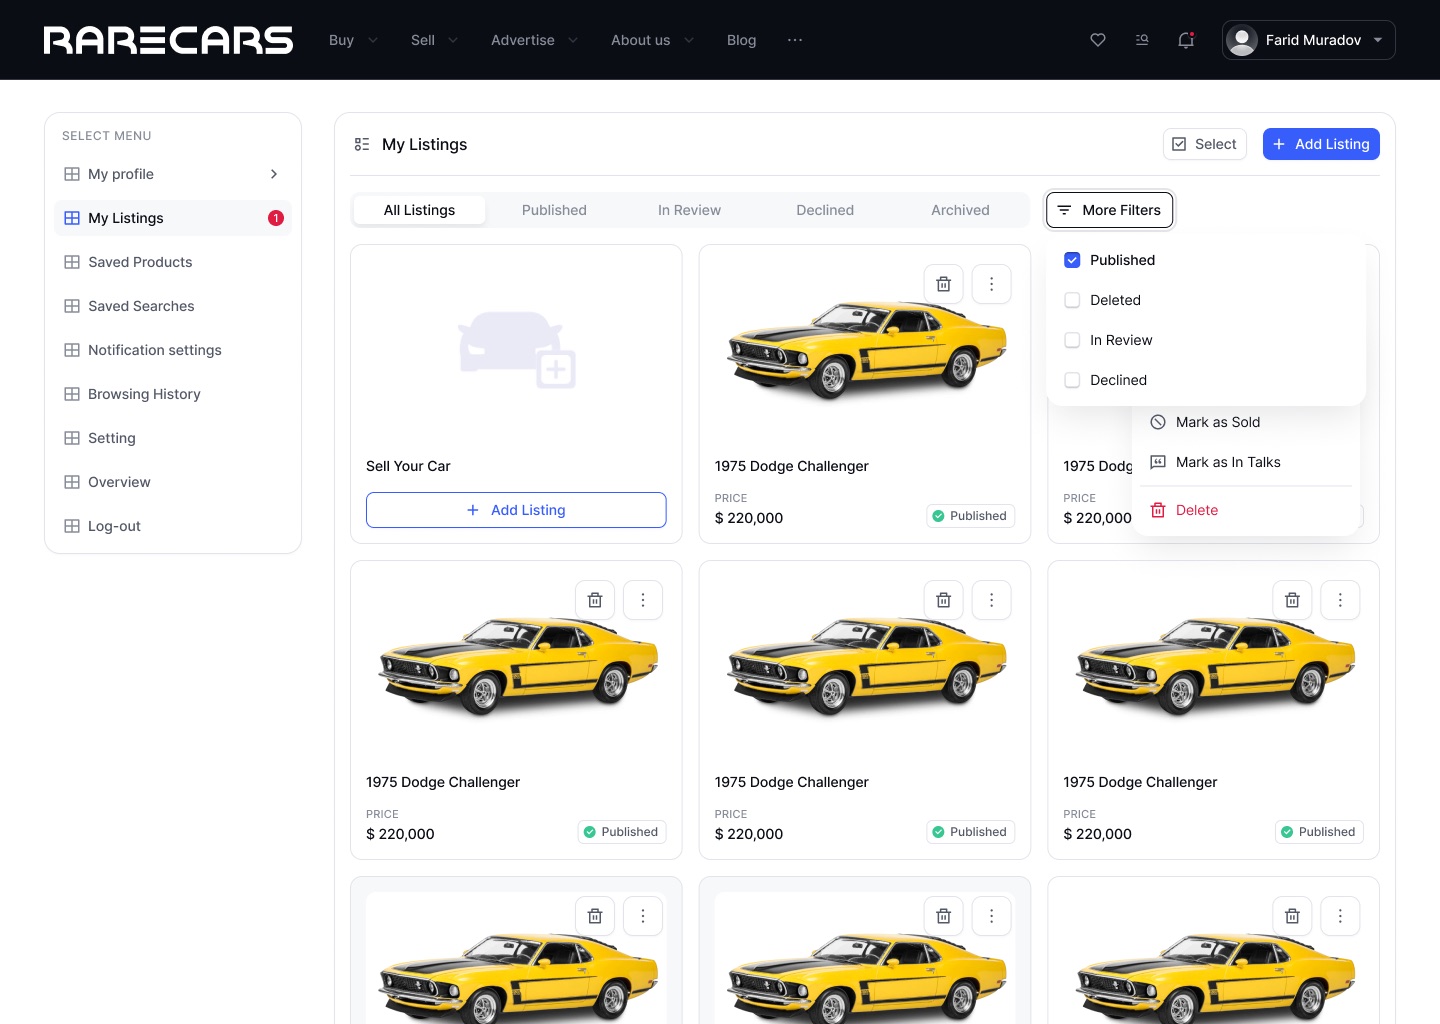Screen dimensions: 1440x1024
Task: Click trash icon on third-row middle card
Action: pos(943,916)
